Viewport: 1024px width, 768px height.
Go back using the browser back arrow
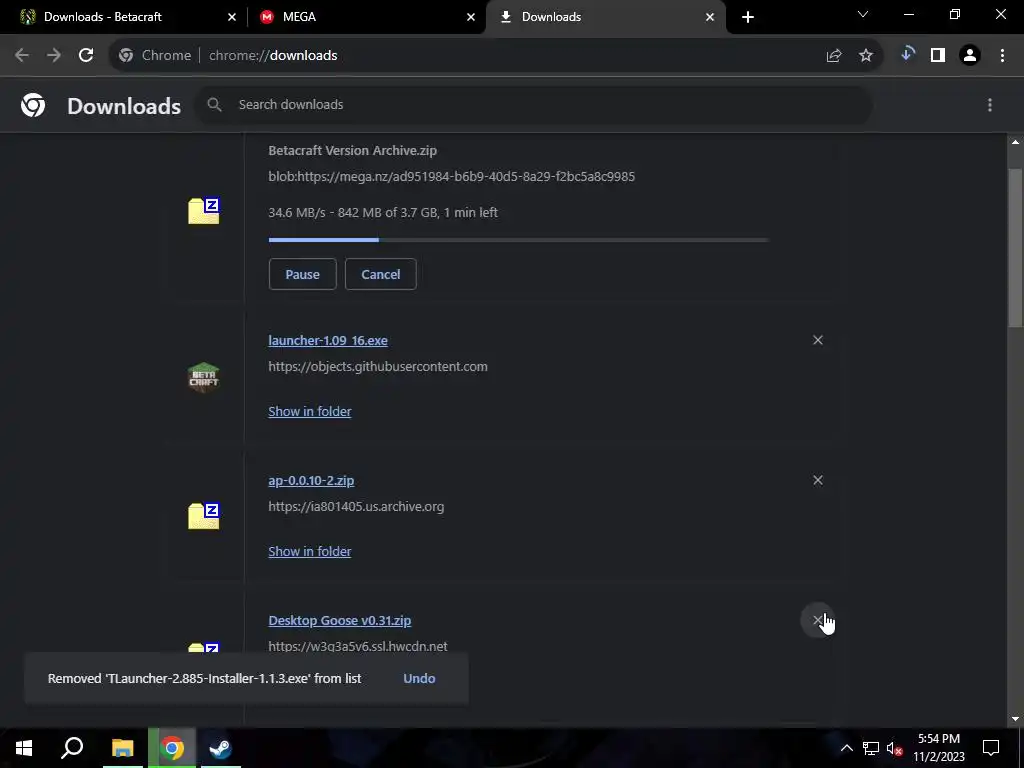(x=22, y=56)
